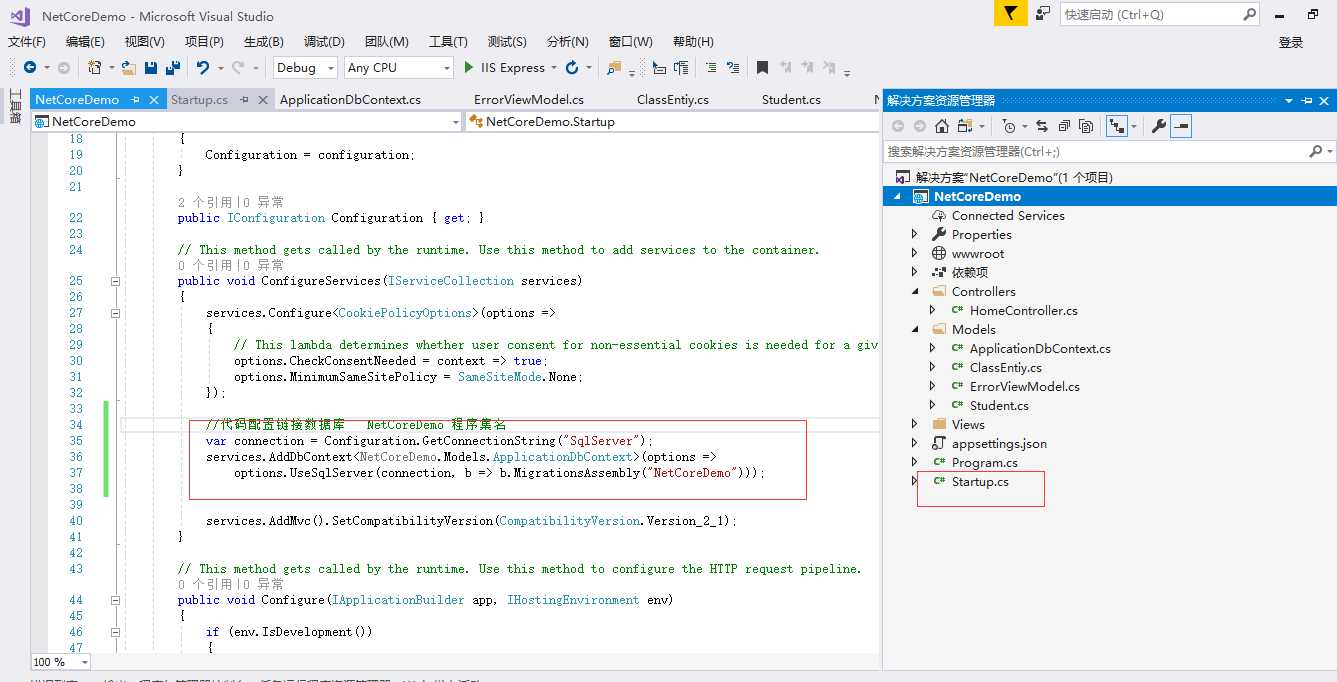
Task: Open Properties with the wrench icon
Action: pyautogui.click(x=1159, y=126)
